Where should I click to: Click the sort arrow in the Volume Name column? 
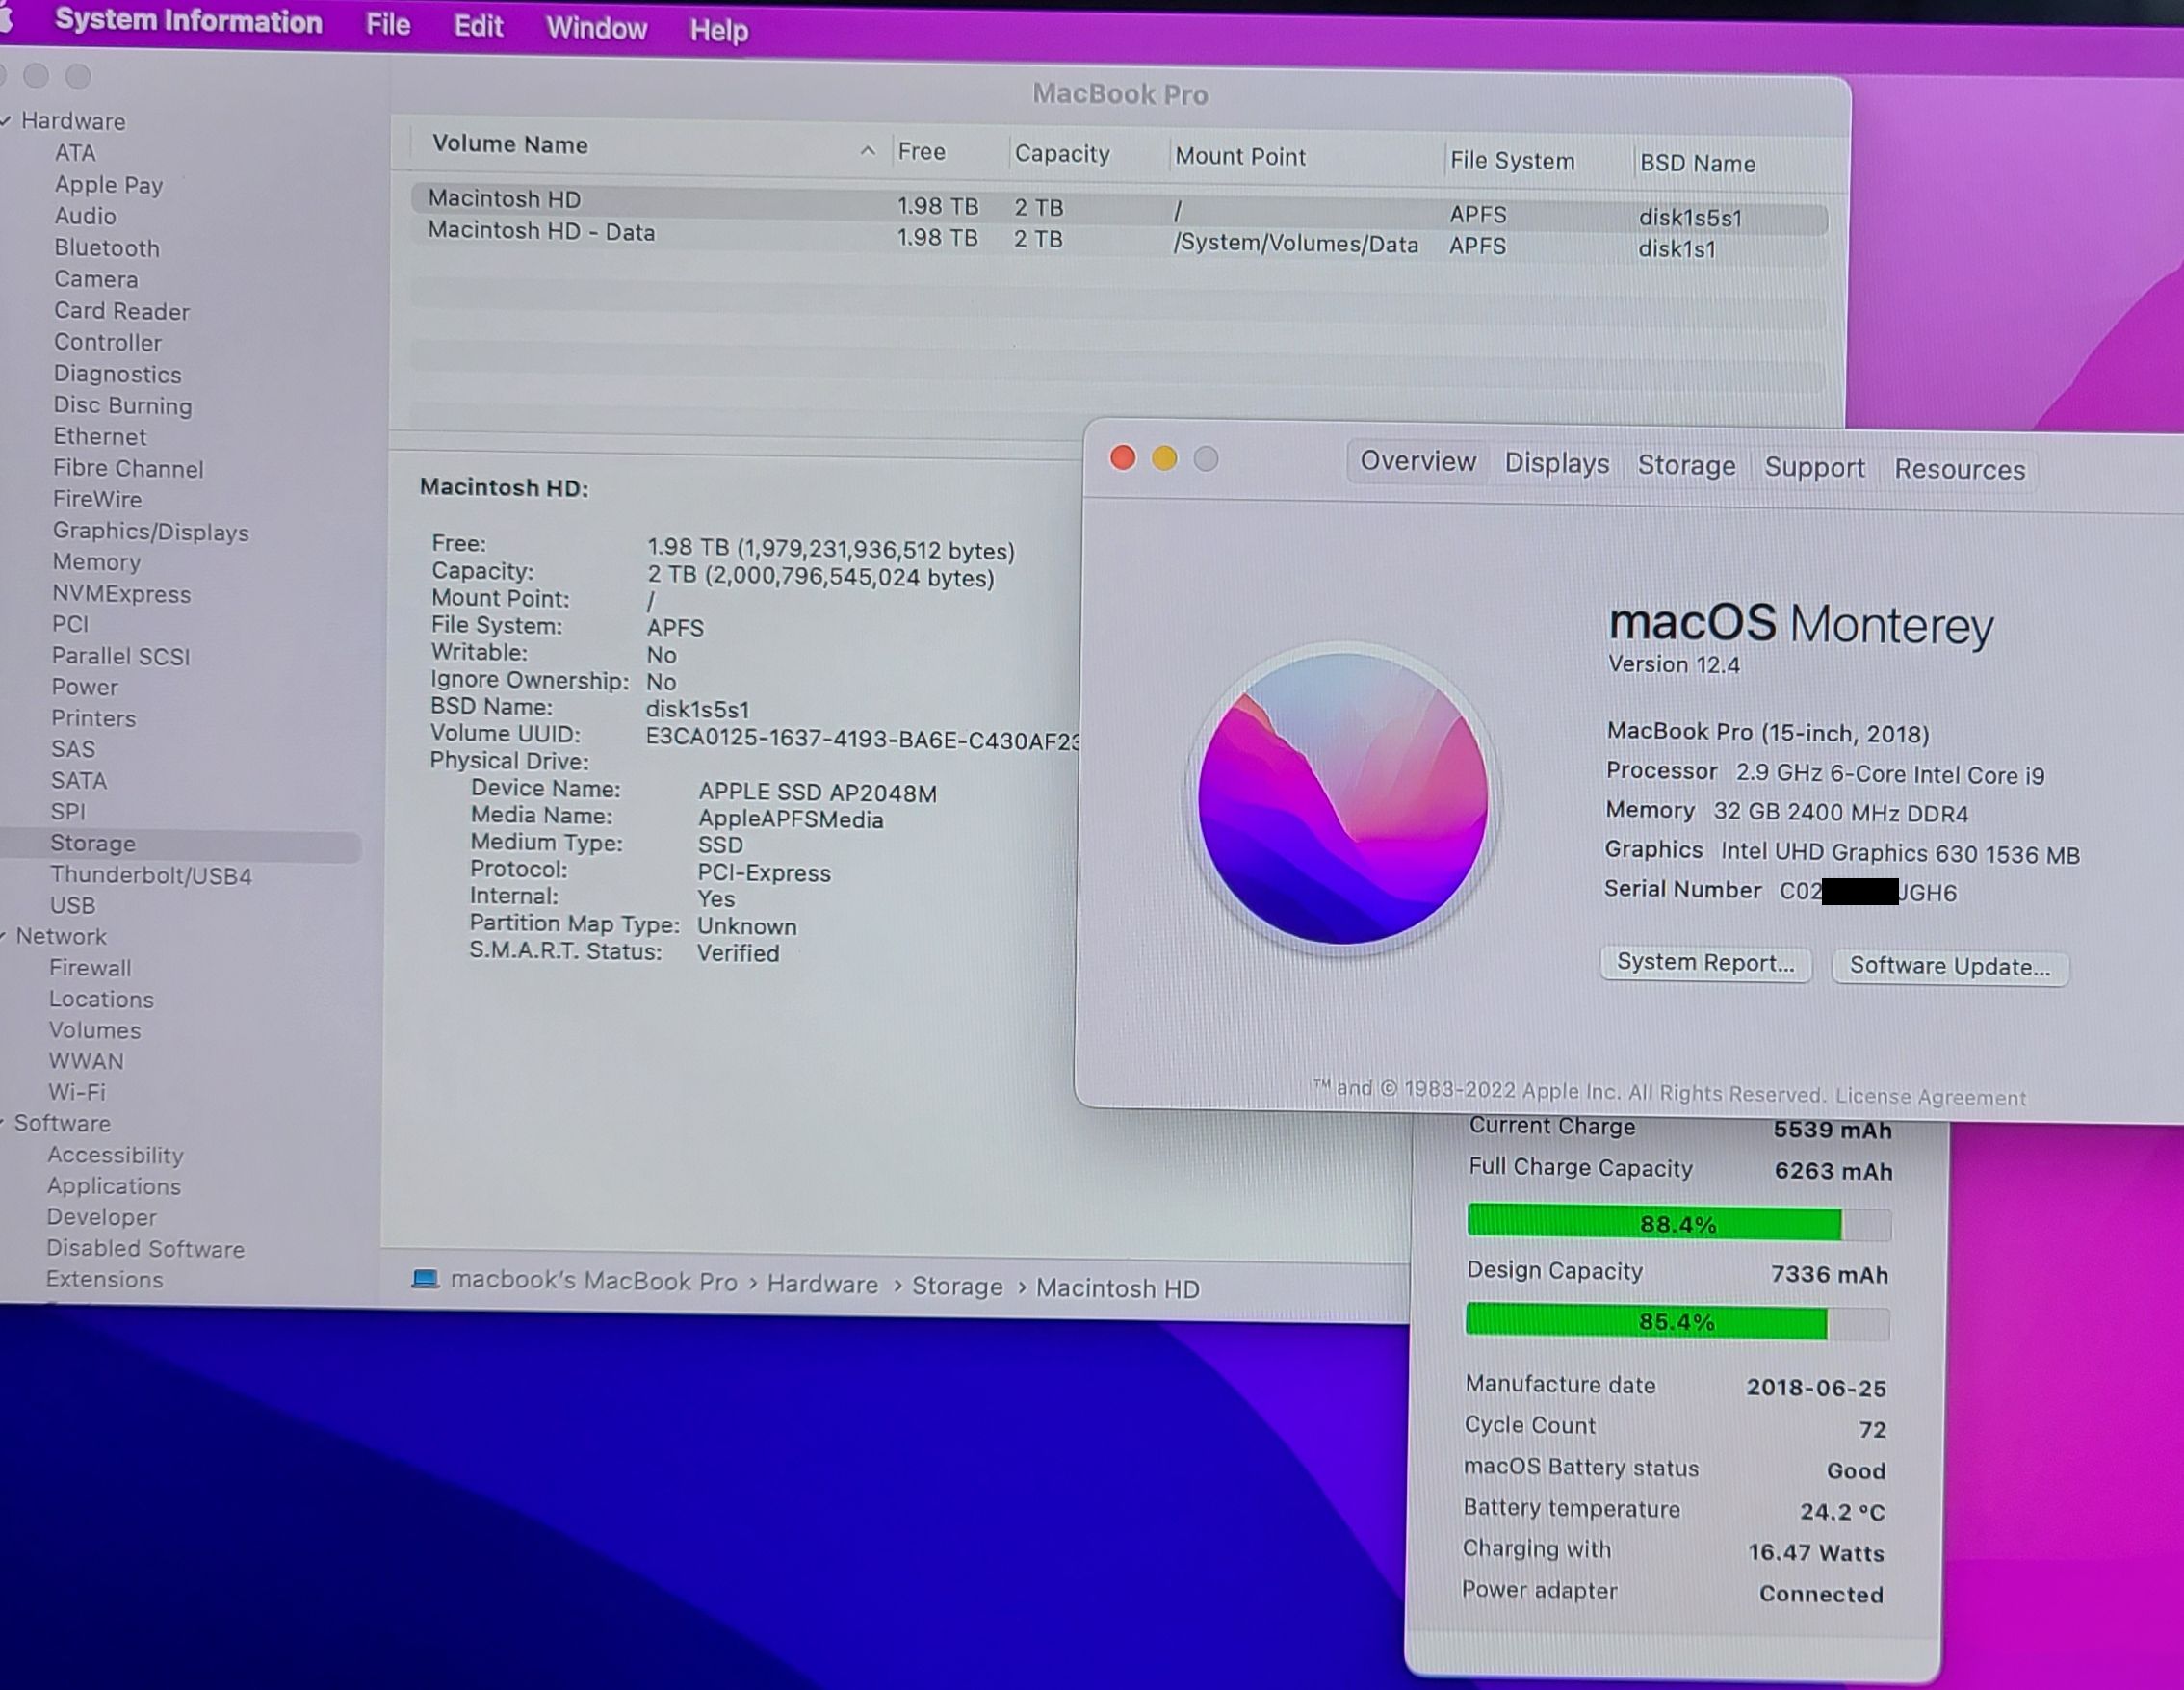[867, 151]
